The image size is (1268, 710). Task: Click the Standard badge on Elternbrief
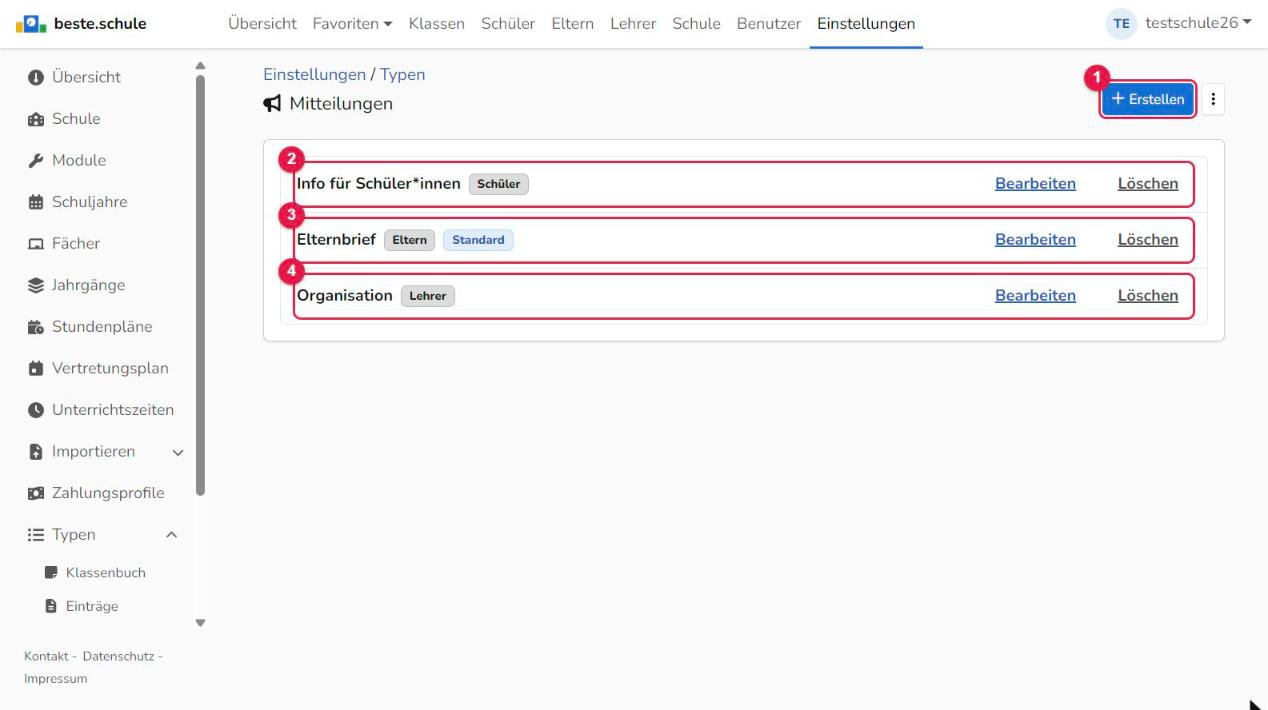pyautogui.click(x=478, y=240)
